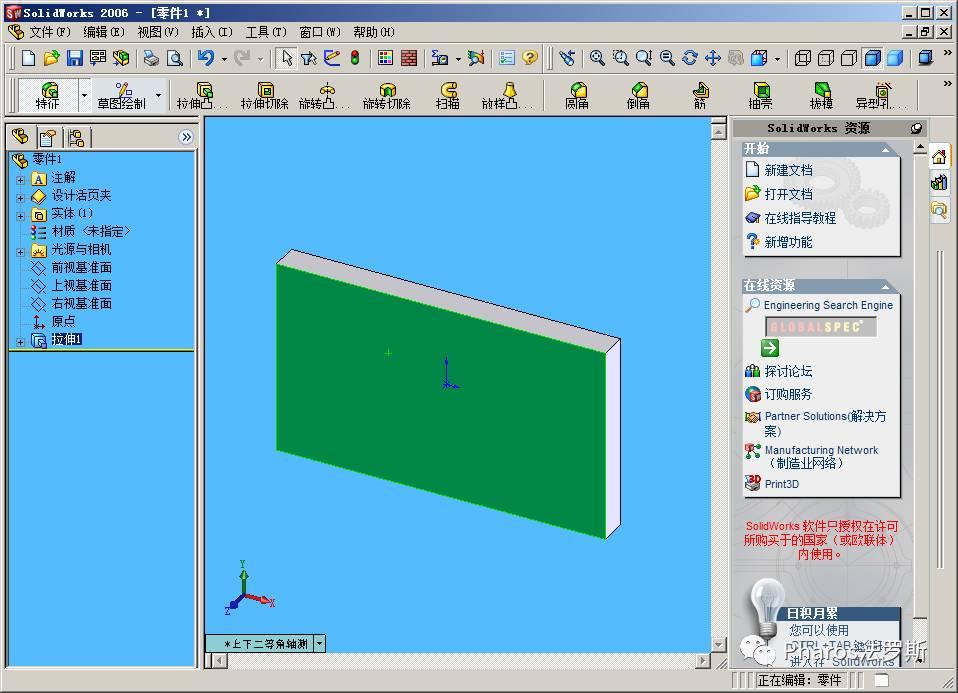Select the 前视基准面 plane
The height and width of the screenshot is (693, 958).
[81, 268]
